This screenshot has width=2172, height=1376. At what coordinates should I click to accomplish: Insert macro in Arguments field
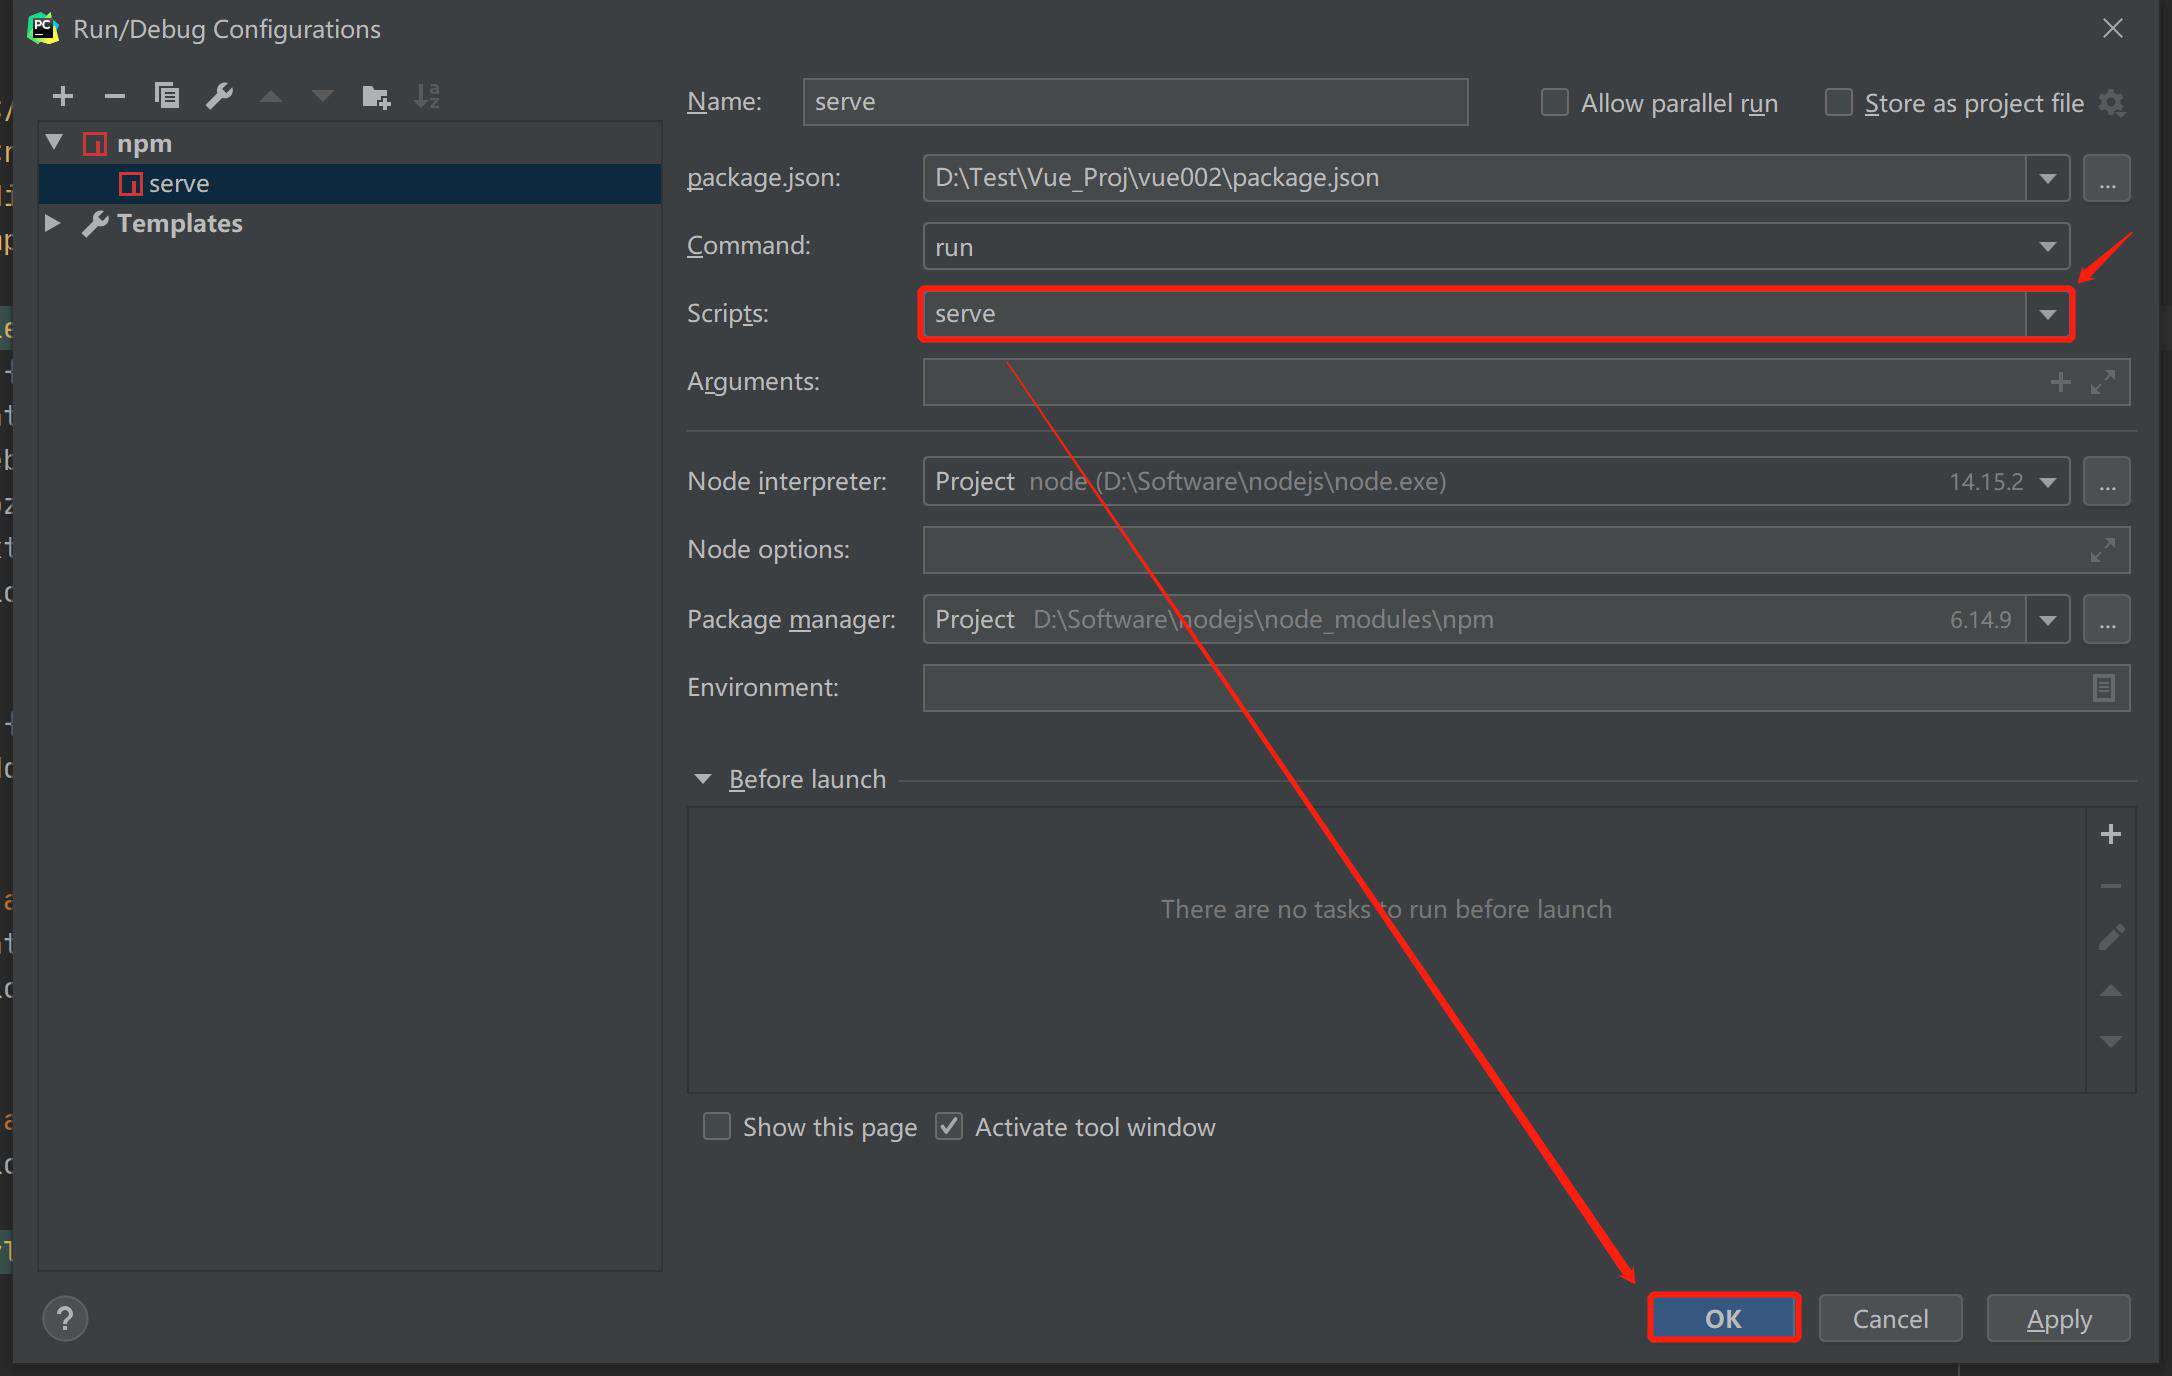(x=2060, y=382)
